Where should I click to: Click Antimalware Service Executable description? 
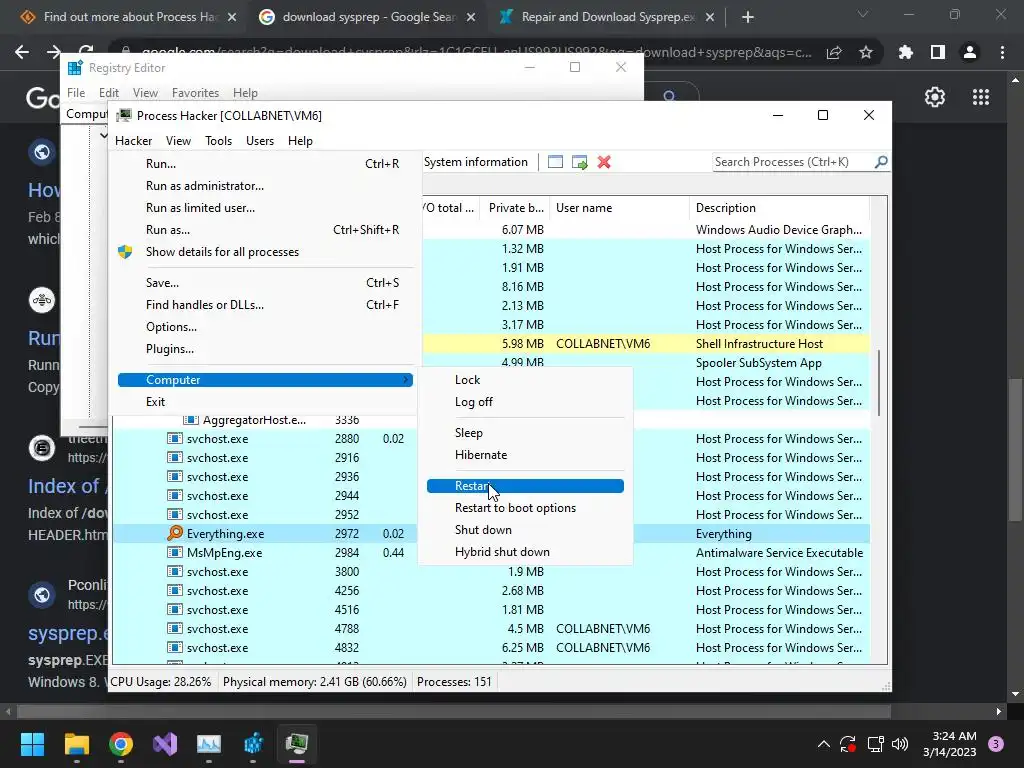click(779, 552)
